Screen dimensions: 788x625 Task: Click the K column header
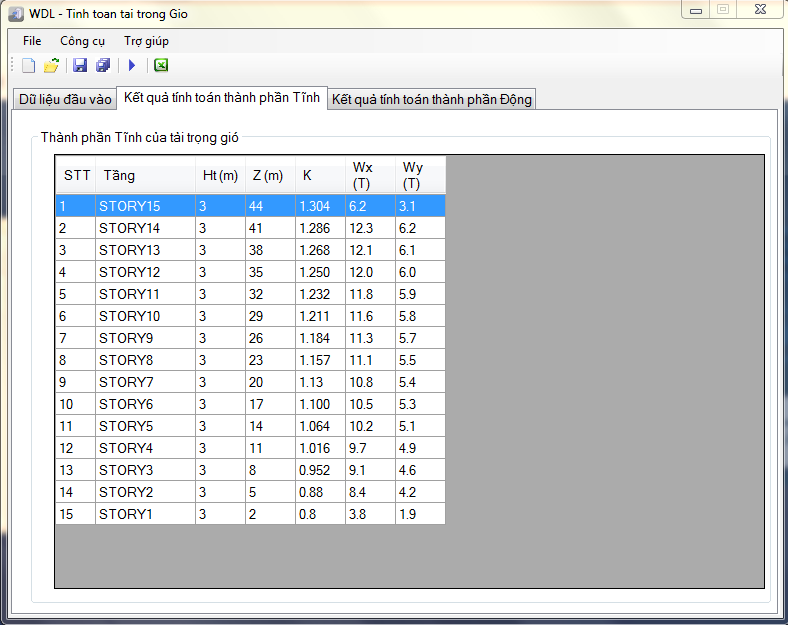pyautogui.click(x=320, y=175)
